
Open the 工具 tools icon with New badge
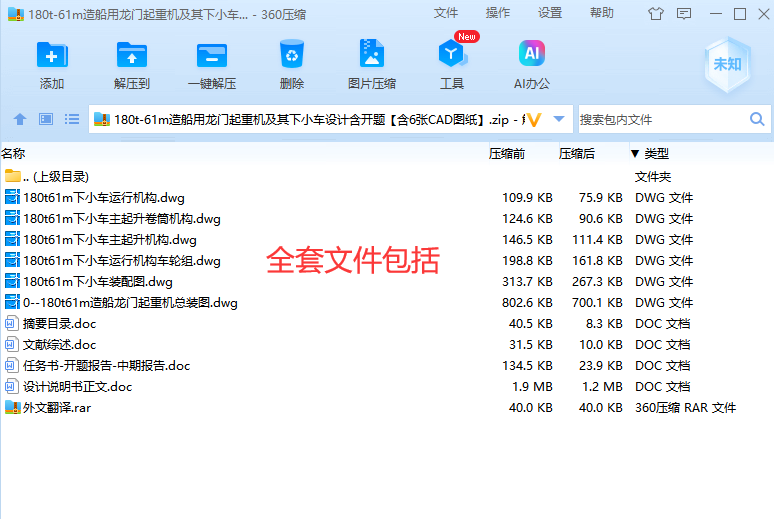pyautogui.click(x=452, y=53)
